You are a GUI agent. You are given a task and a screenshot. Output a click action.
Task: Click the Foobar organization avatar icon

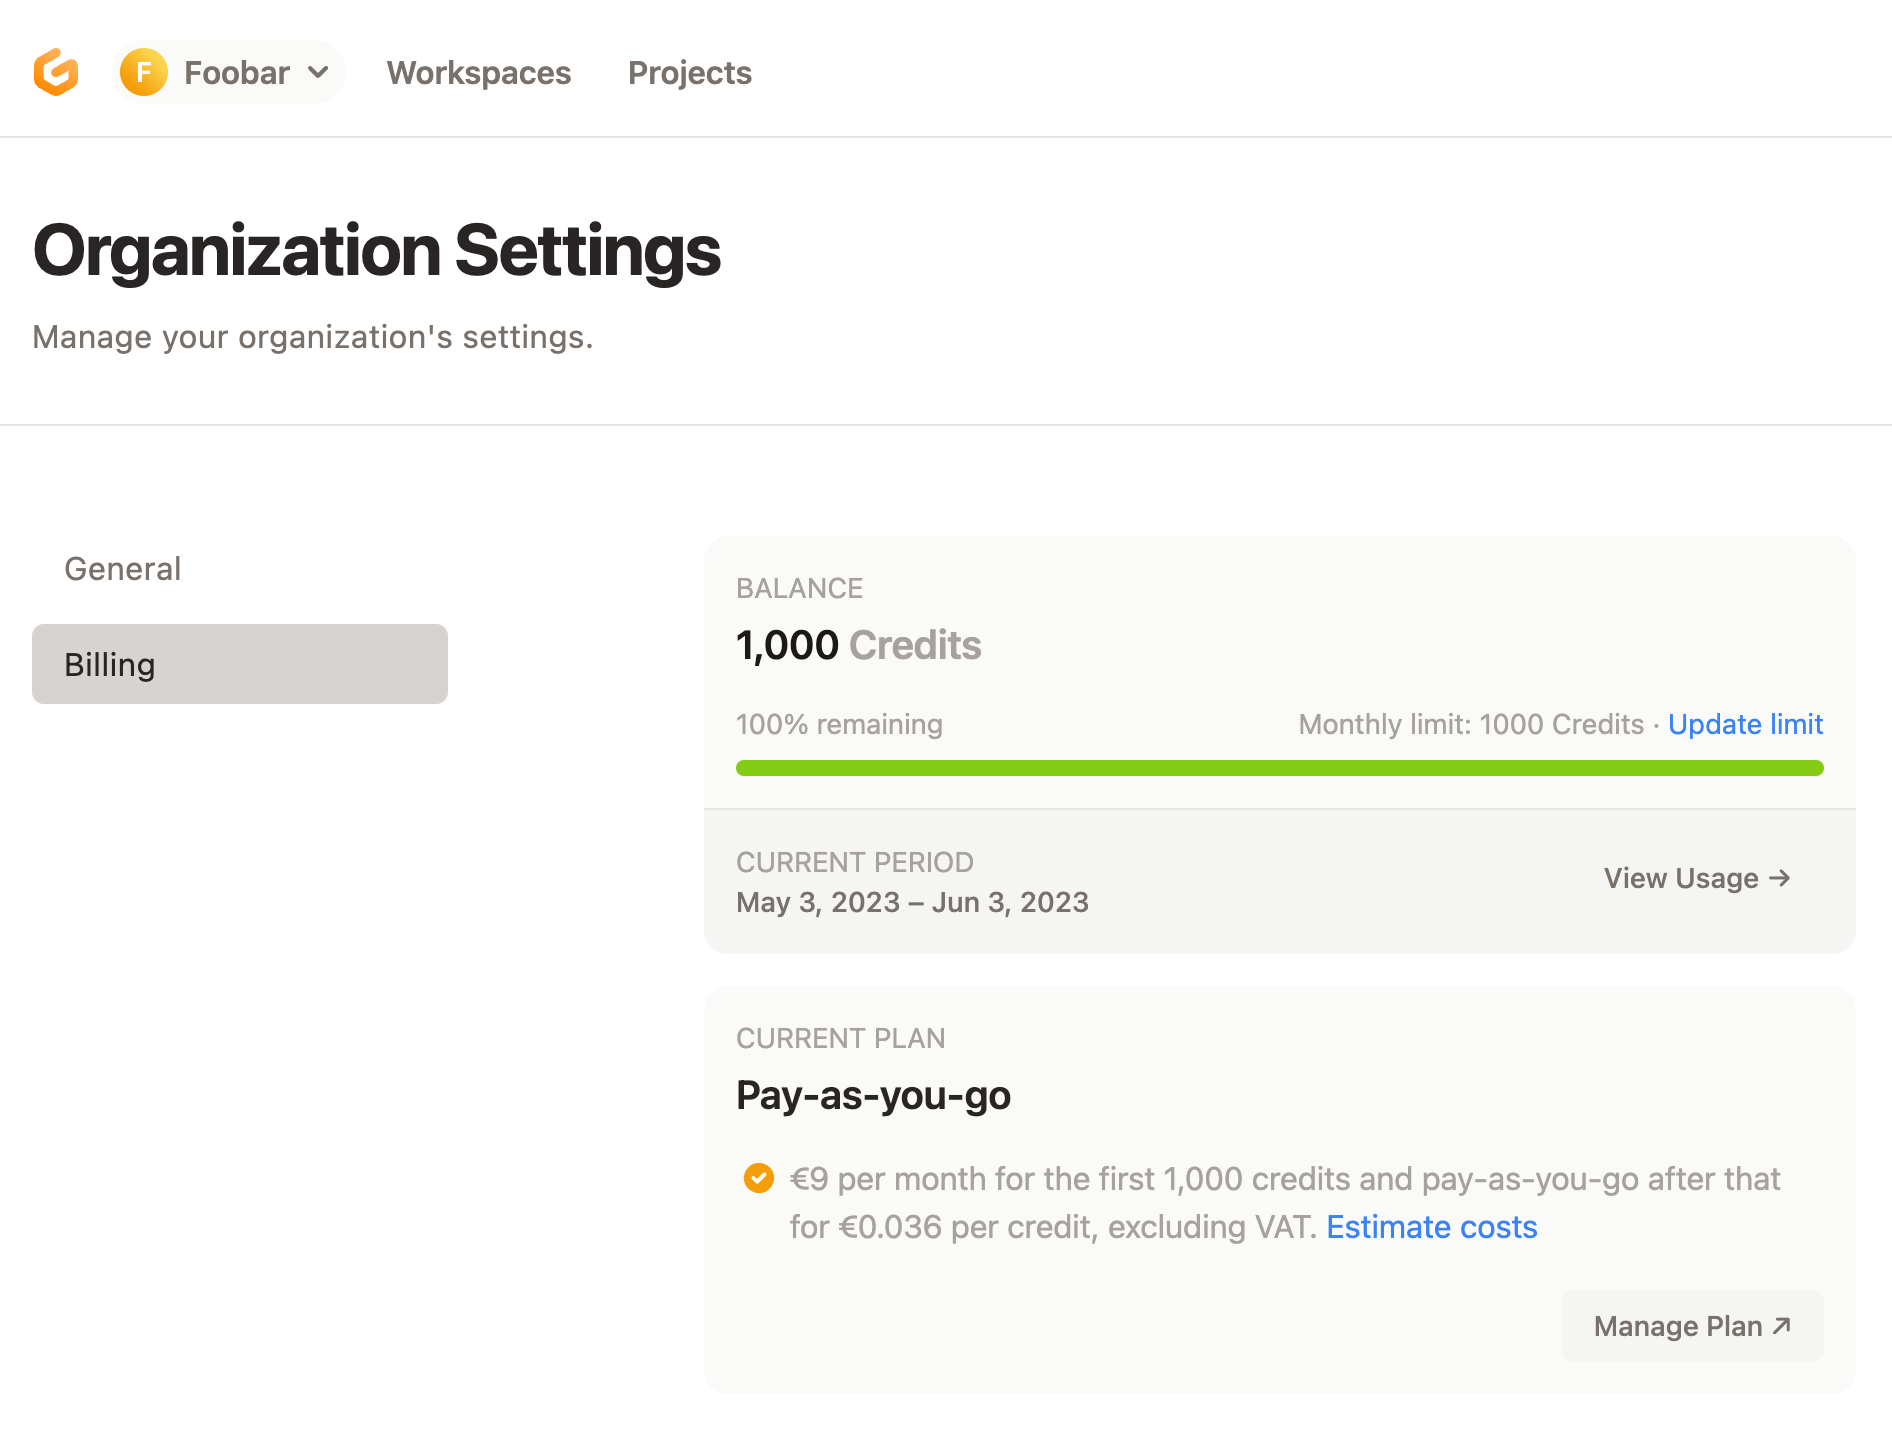click(x=144, y=72)
